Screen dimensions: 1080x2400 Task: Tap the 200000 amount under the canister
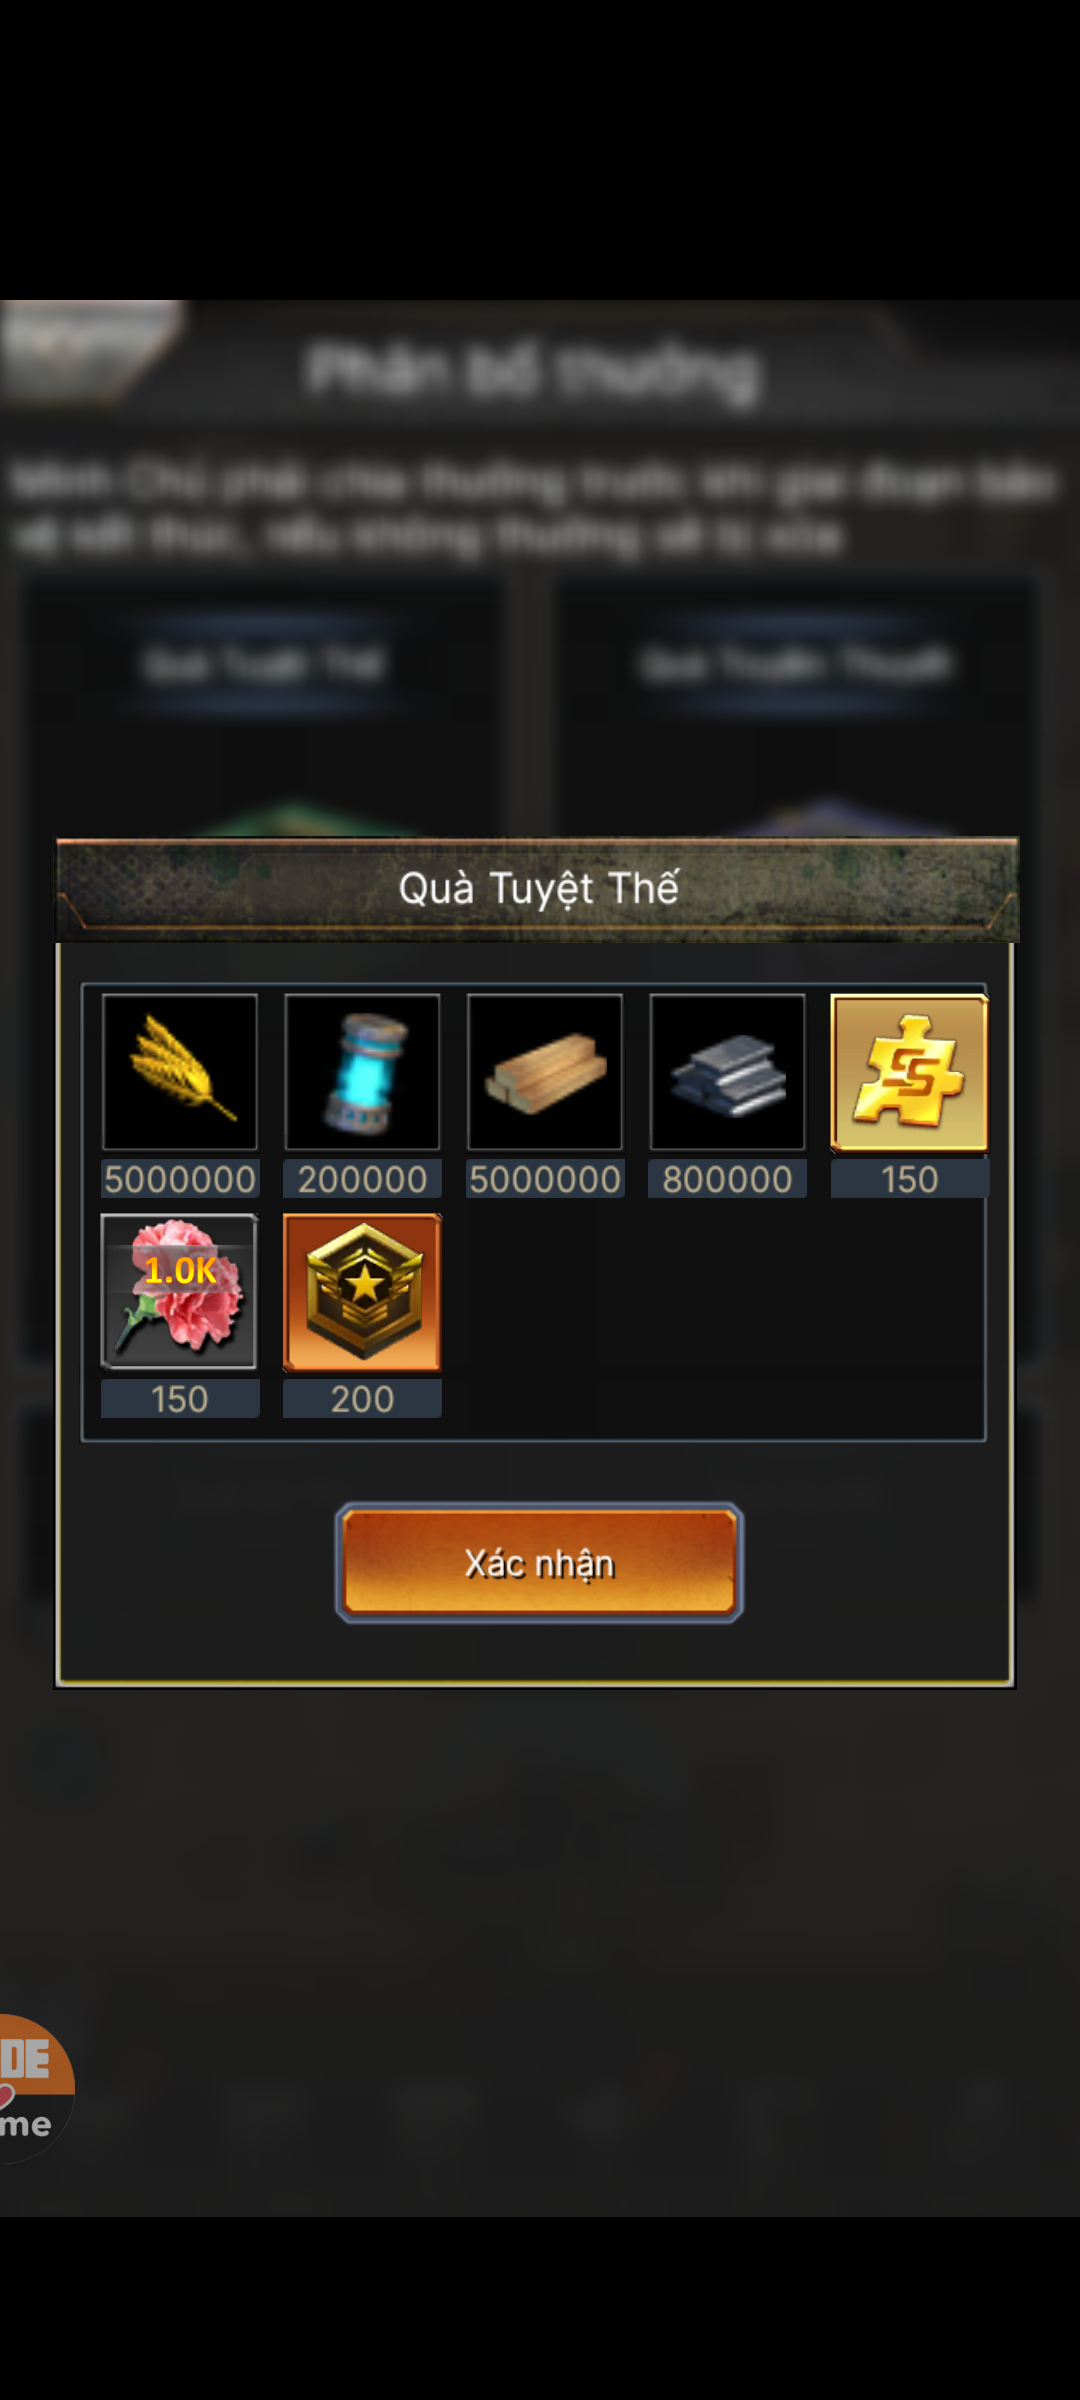(x=362, y=1179)
